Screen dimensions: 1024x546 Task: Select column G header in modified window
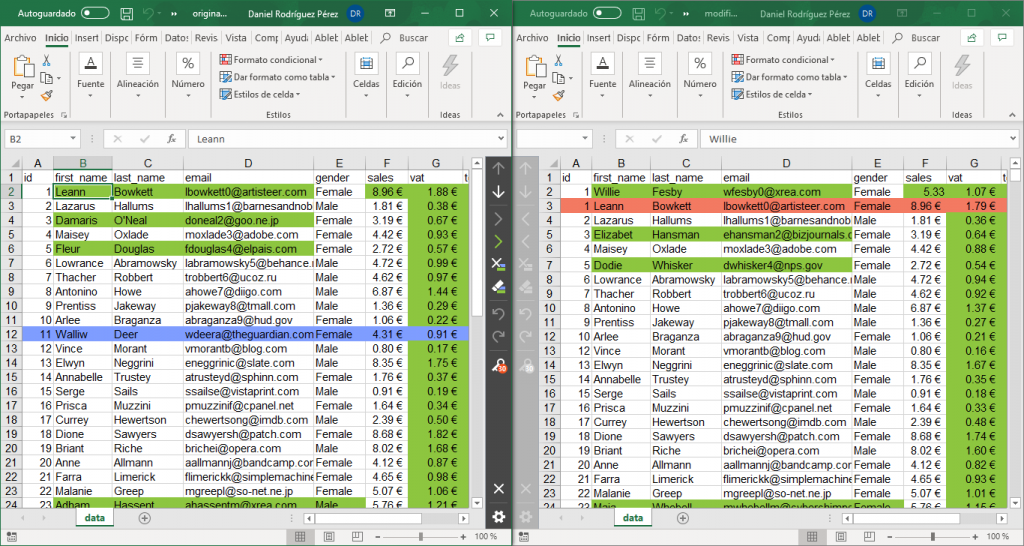(x=973, y=163)
